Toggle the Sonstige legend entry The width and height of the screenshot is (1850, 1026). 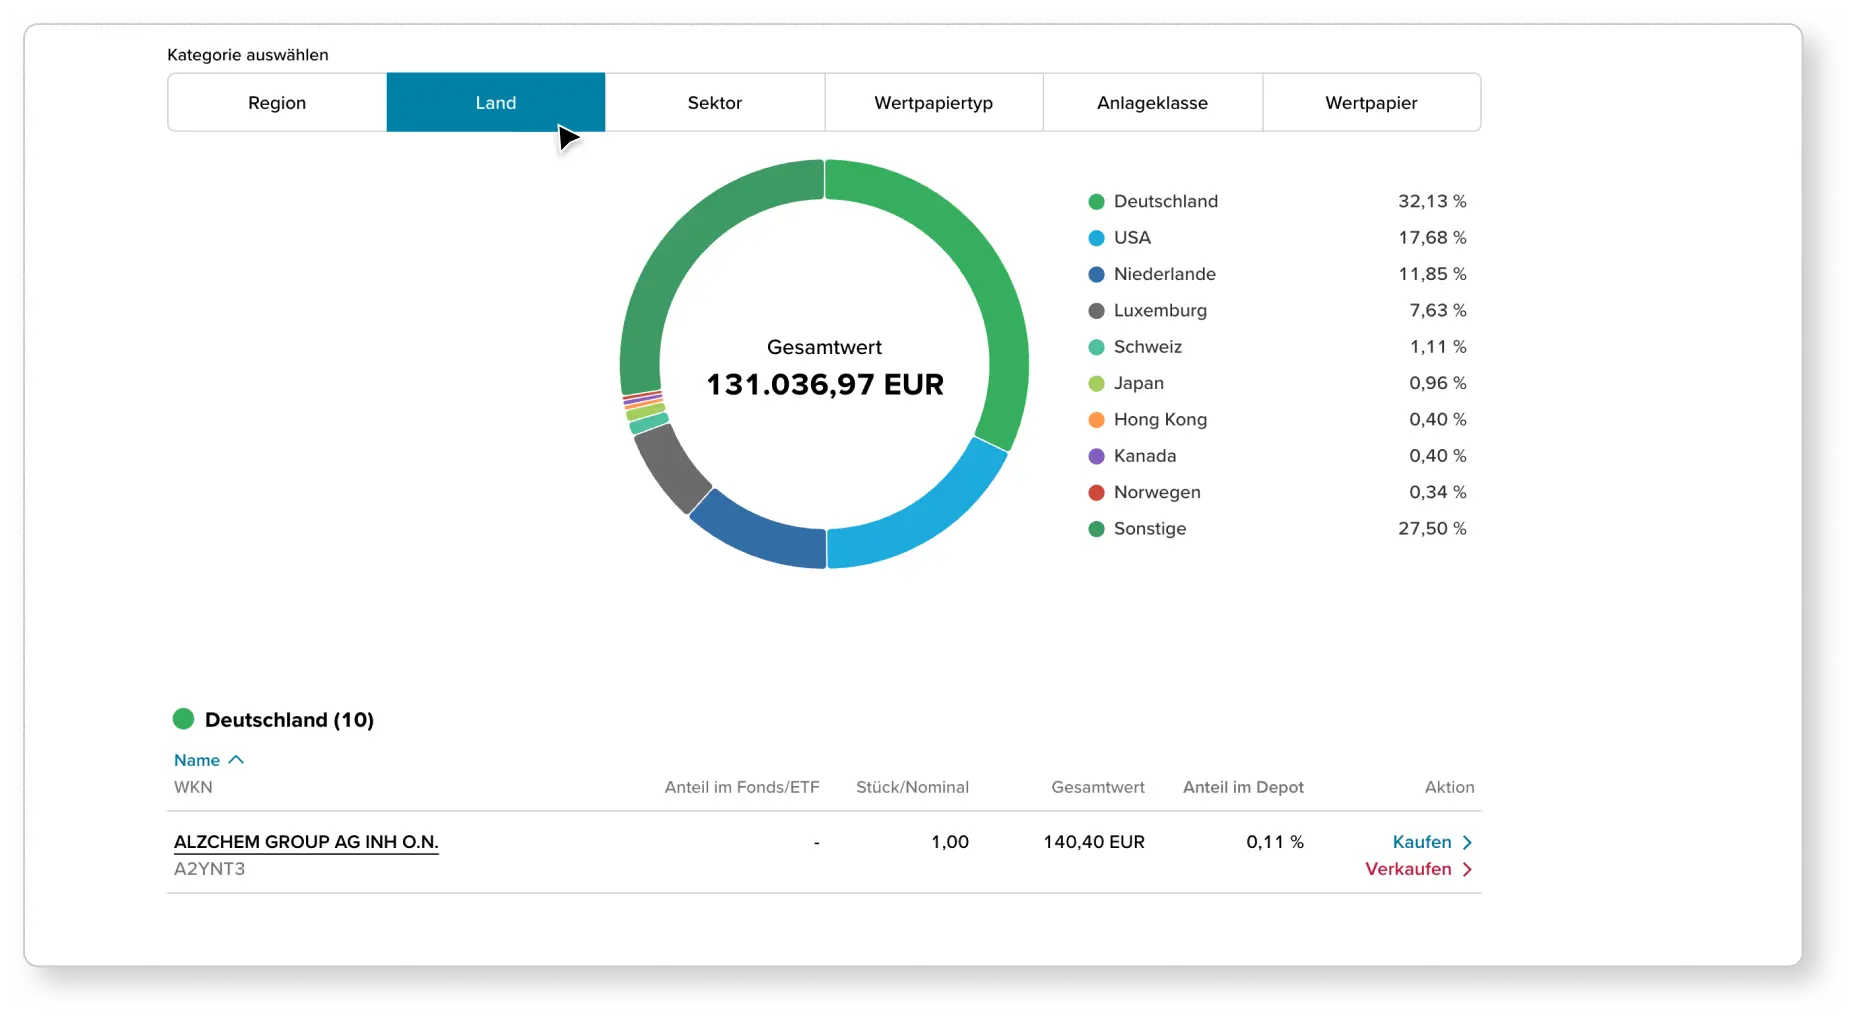click(x=1149, y=529)
